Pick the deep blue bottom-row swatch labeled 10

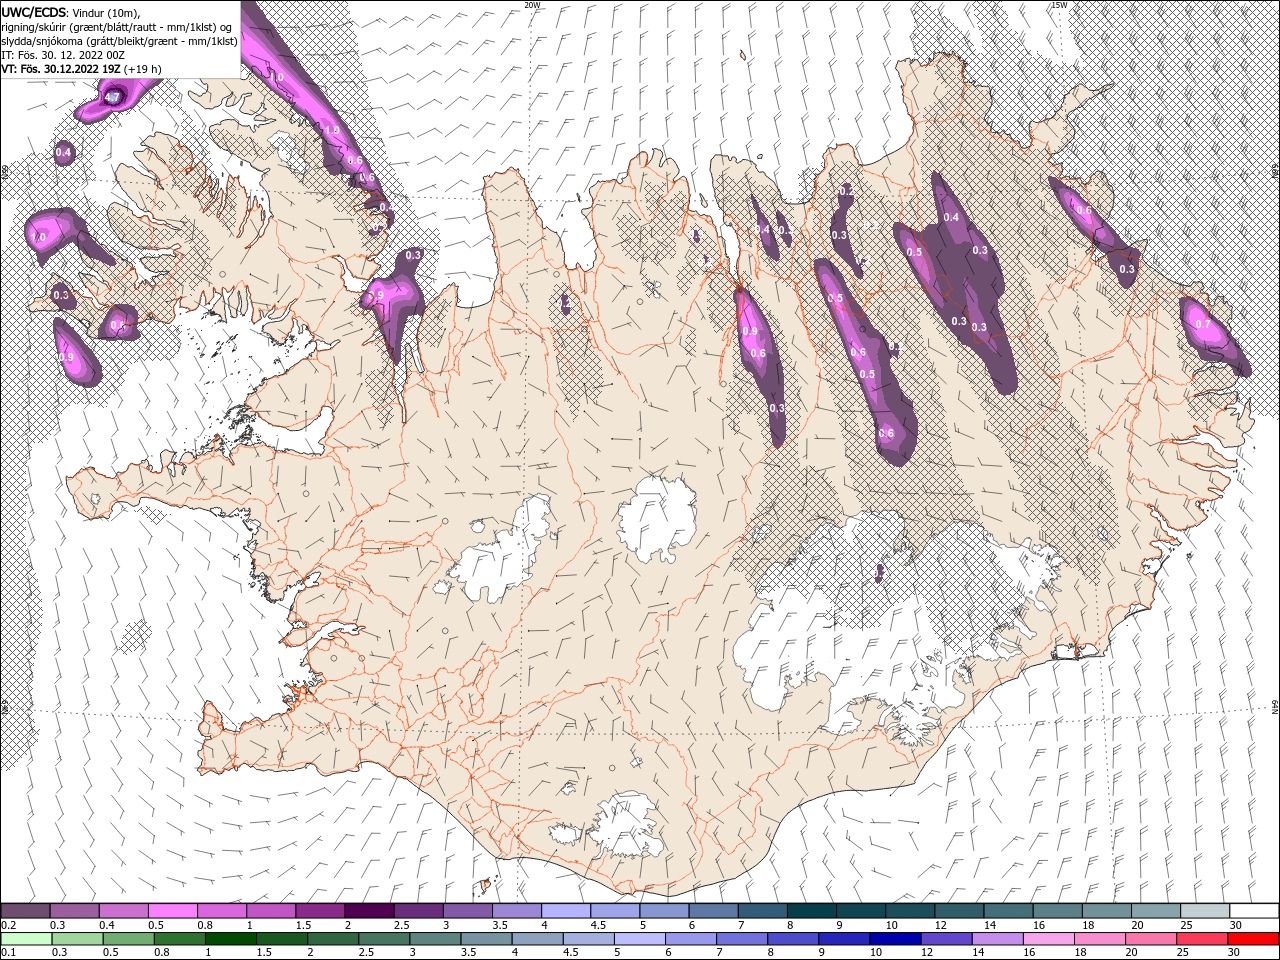[x=895, y=939]
